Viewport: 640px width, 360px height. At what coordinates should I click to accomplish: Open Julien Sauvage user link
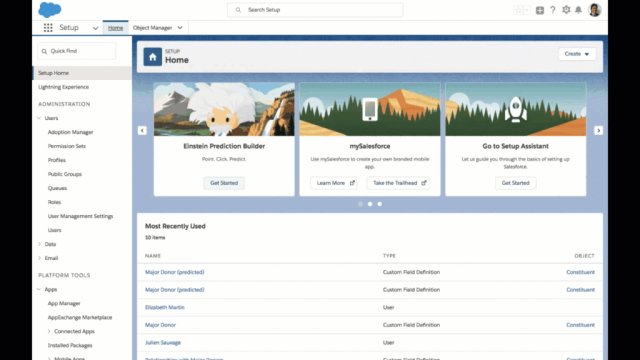click(163, 343)
